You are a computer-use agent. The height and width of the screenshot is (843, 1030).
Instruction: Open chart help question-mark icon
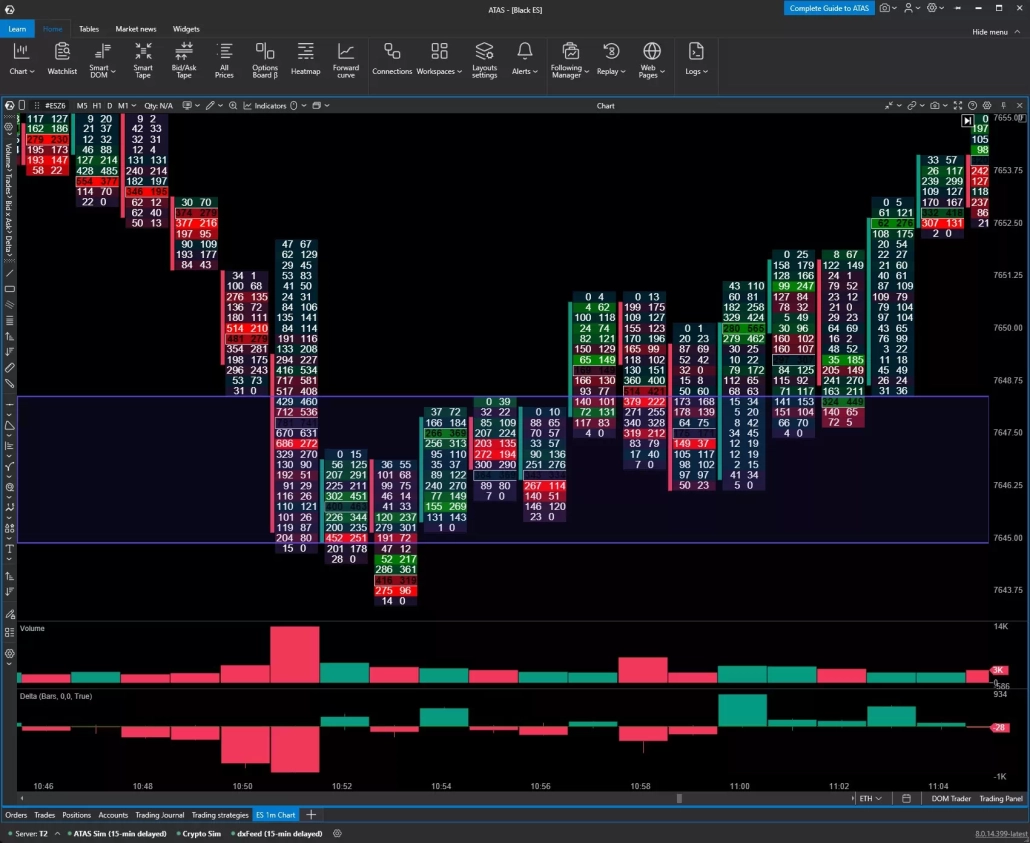[972, 105]
